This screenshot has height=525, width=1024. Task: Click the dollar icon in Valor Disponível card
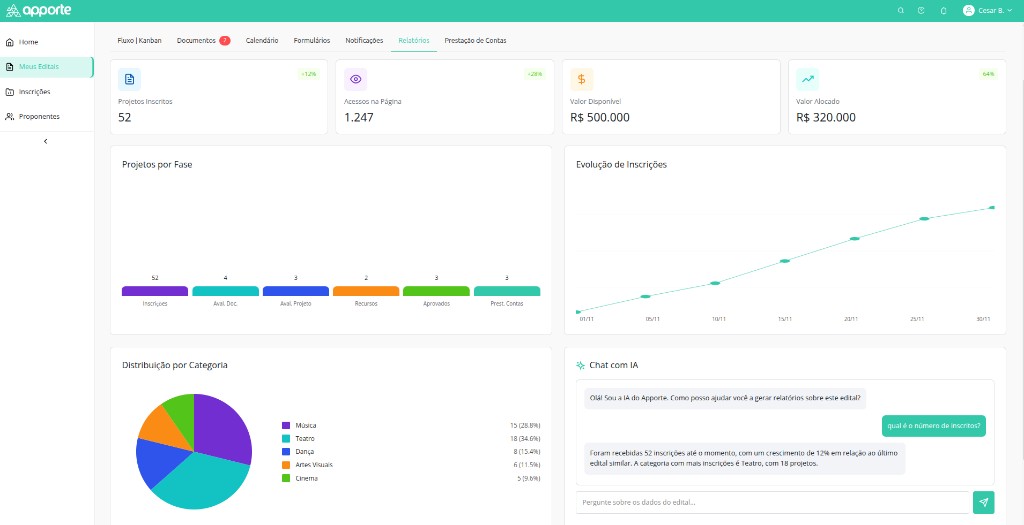coord(581,79)
